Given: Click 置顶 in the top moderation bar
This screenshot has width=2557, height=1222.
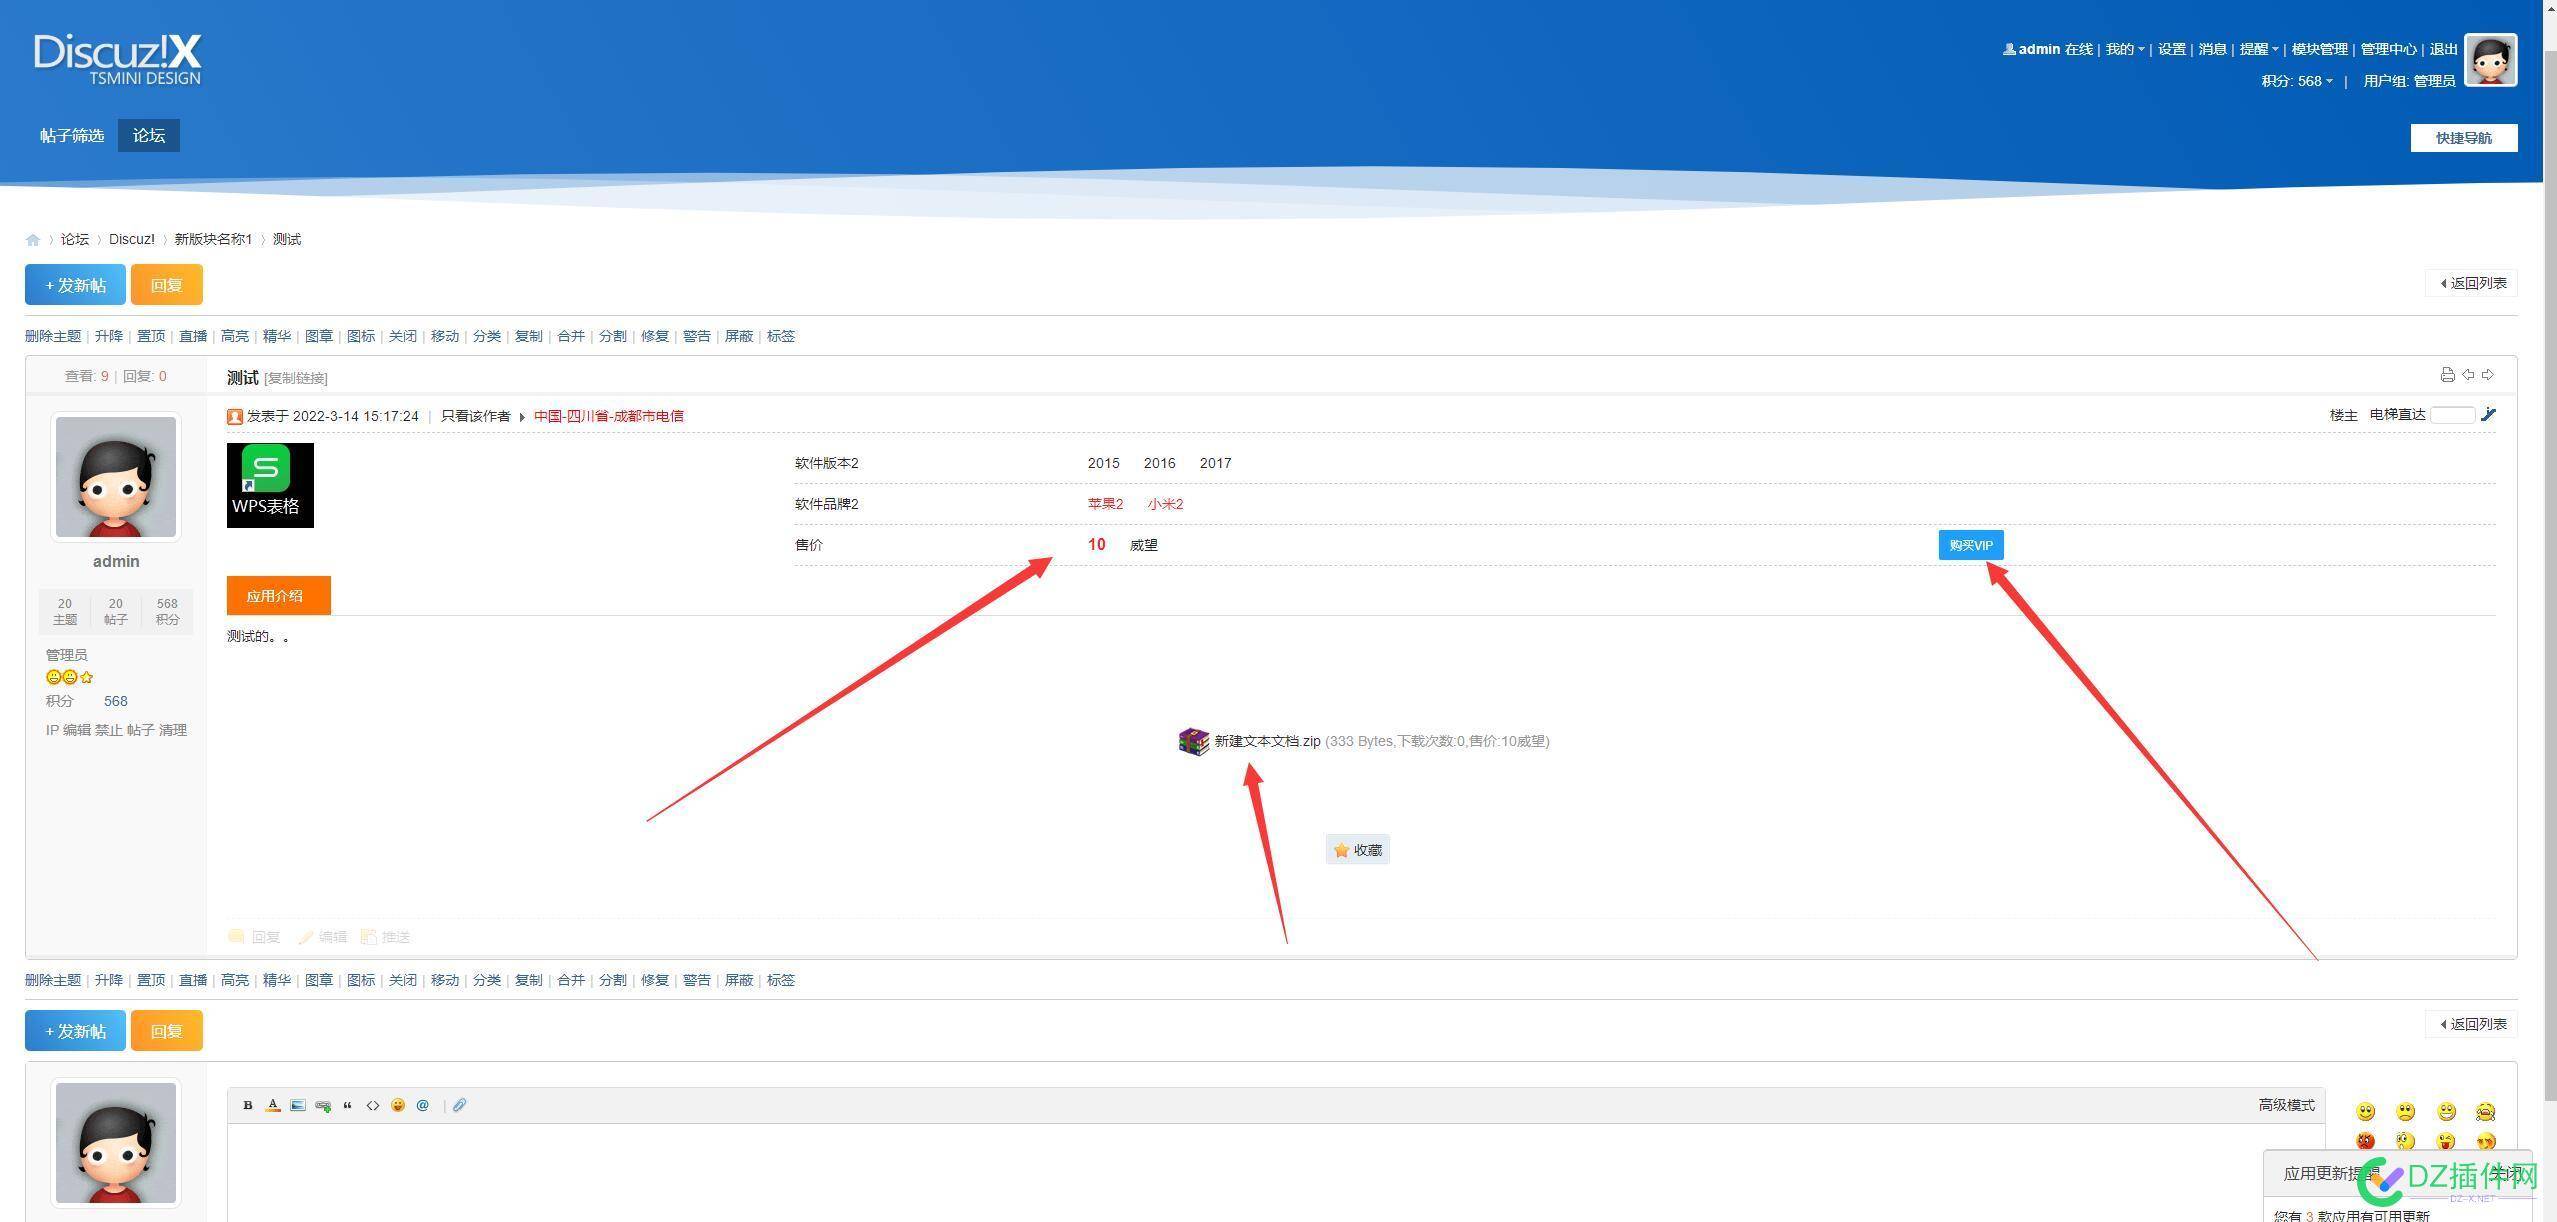Looking at the screenshot, I should click(151, 336).
